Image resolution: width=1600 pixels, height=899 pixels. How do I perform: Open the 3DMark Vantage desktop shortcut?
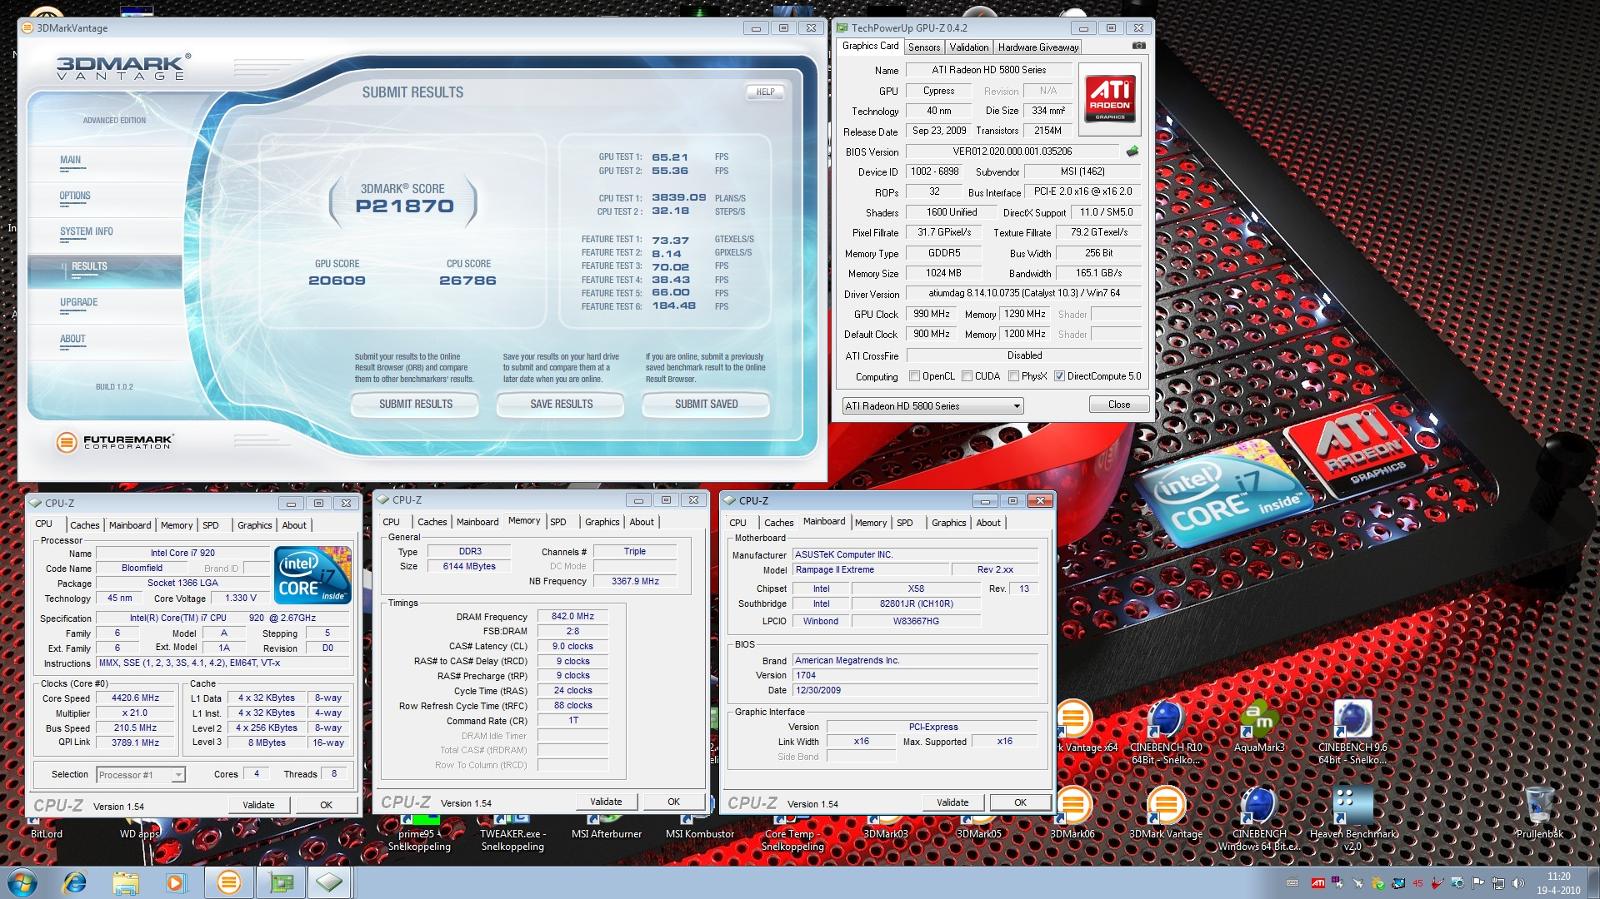point(1166,813)
